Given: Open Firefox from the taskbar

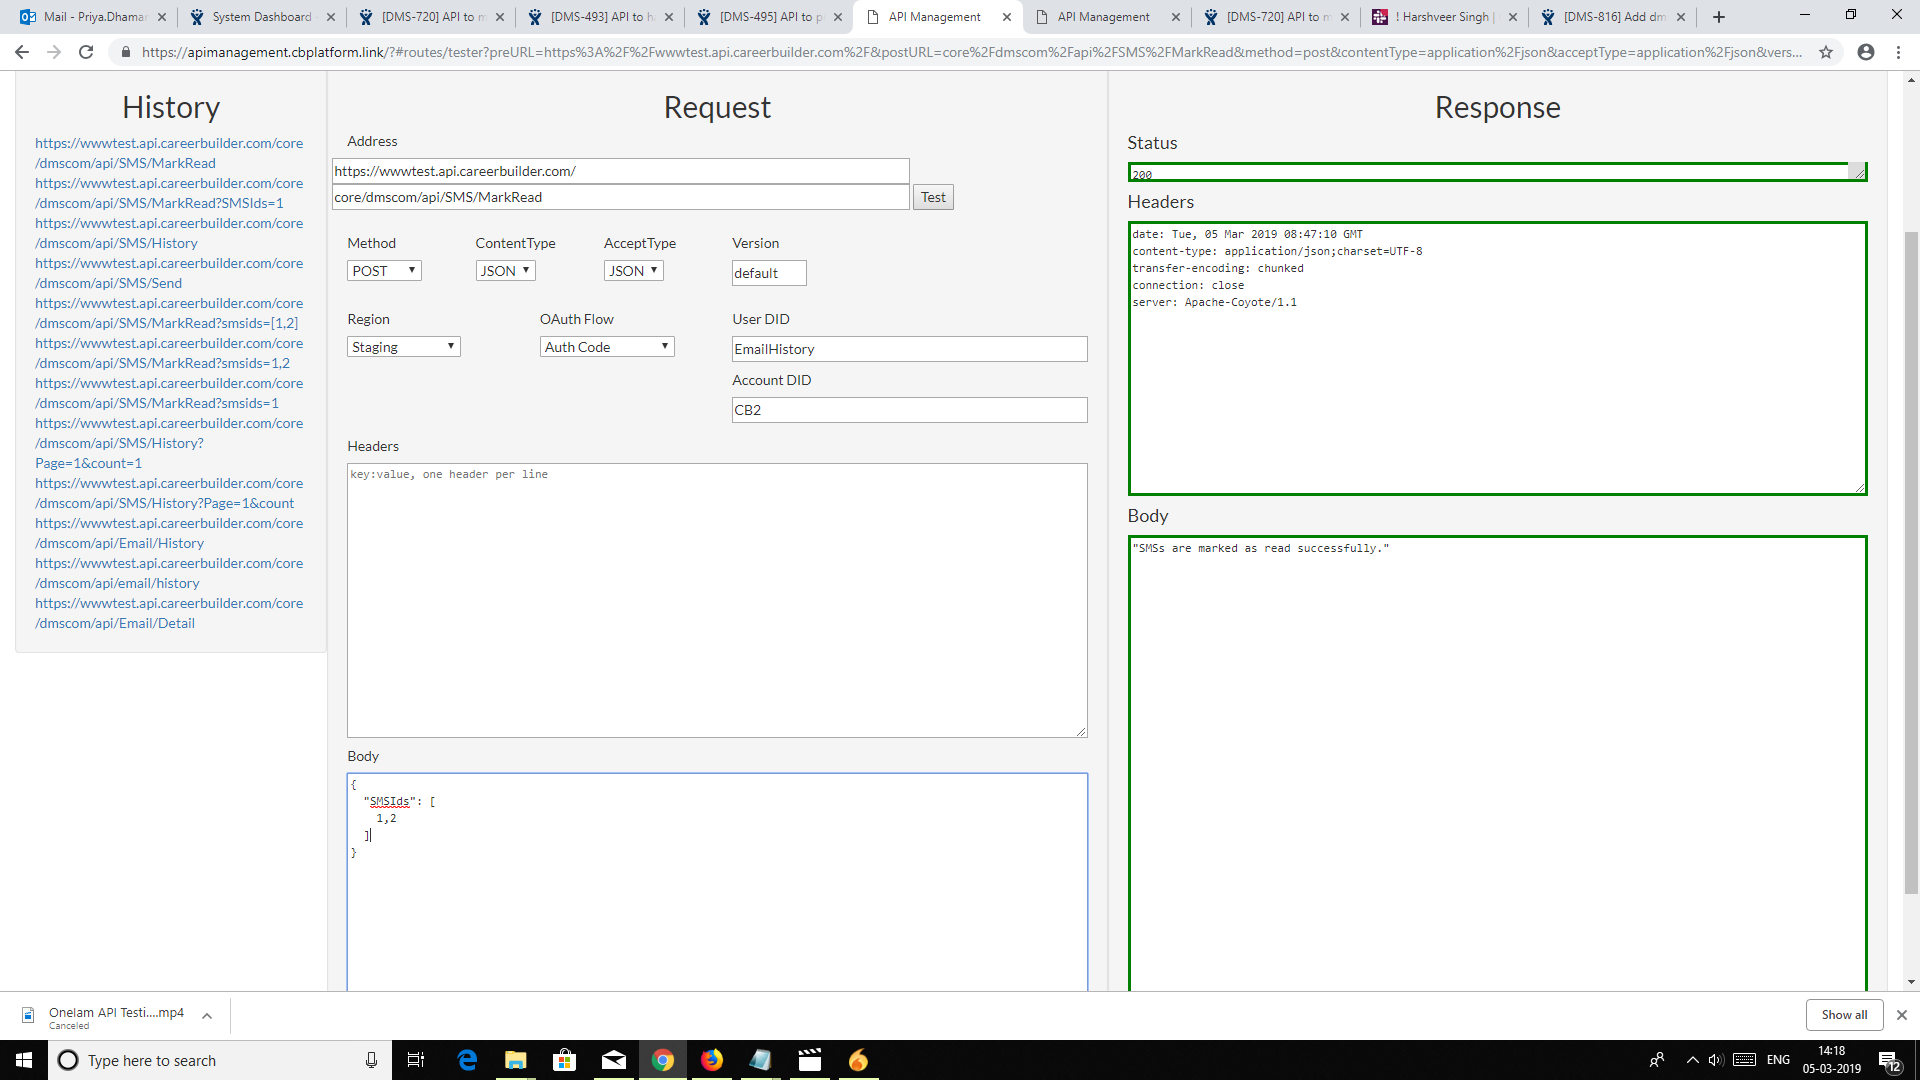Looking at the screenshot, I should (x=712, y=1060).
